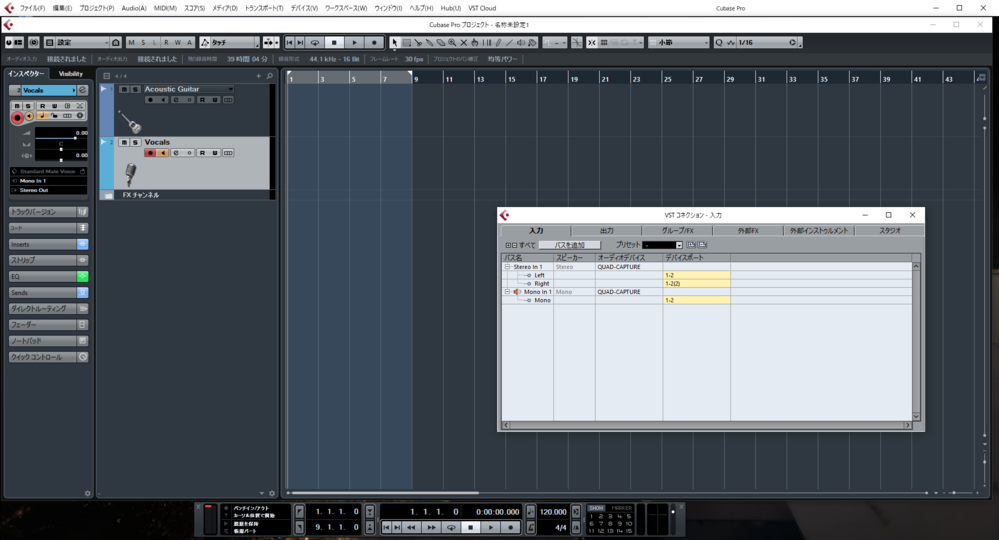Viewport: 999px width, 540px height.
Task: Open the Edit Channel Settings 'e' button in Inspector
Action: (x=82, y=90)
